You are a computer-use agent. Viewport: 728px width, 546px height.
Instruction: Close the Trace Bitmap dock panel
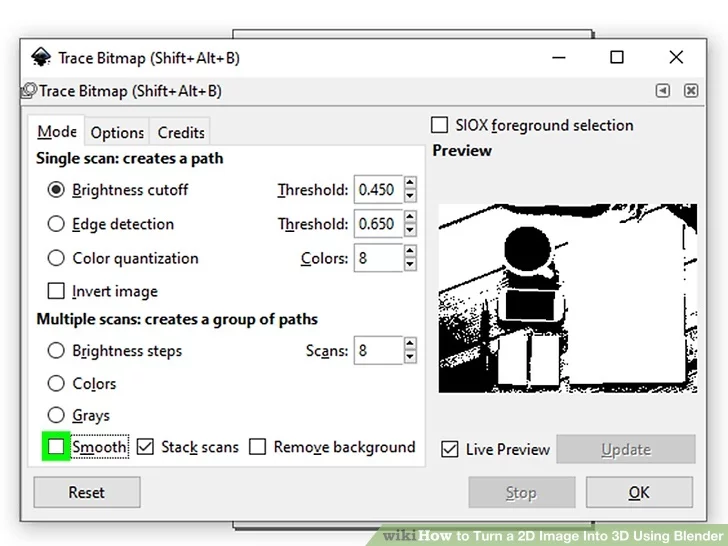(691, 91)
